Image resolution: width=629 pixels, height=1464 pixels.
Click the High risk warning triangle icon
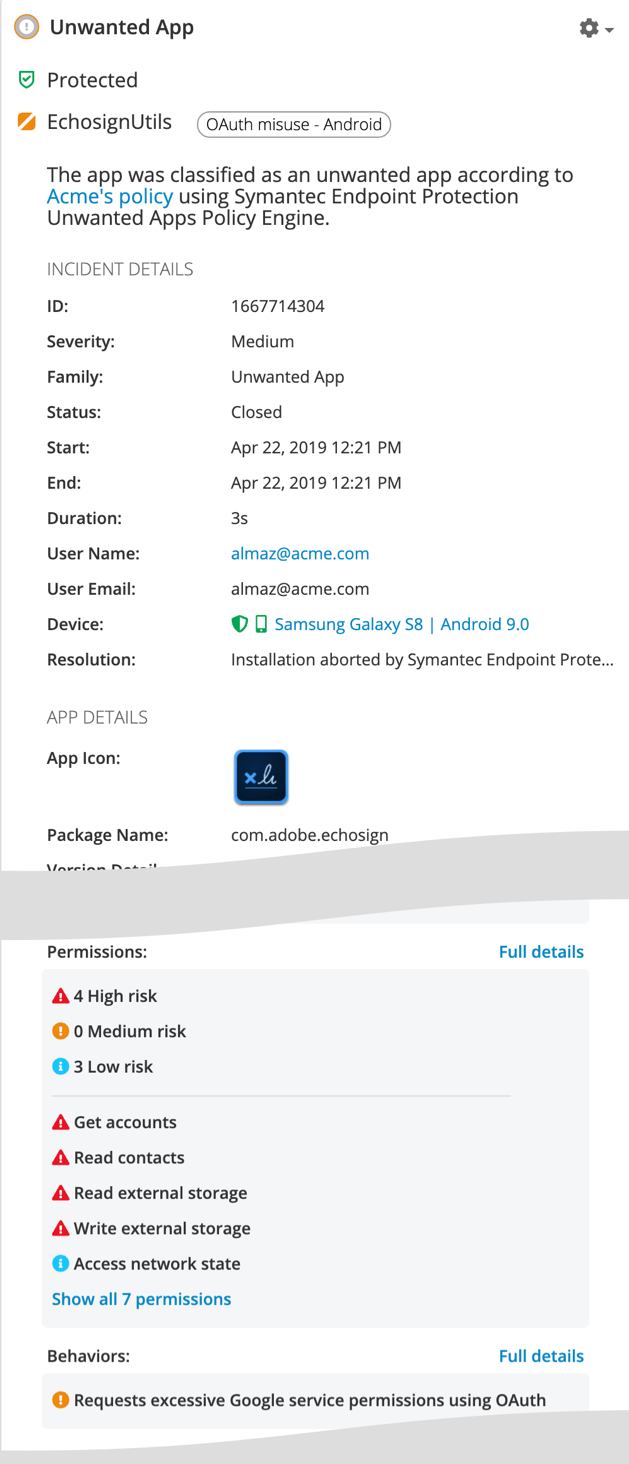click(x=60, y=996)
